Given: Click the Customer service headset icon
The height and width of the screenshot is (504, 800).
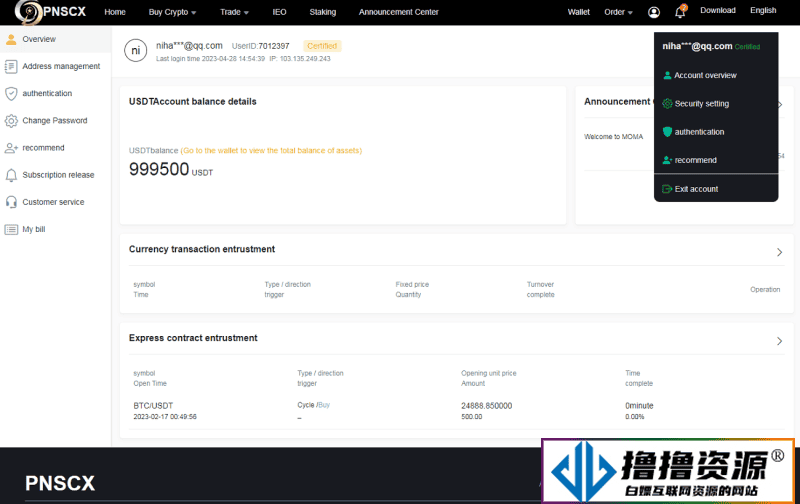Looking at the screenshot, I should [11, 202].
